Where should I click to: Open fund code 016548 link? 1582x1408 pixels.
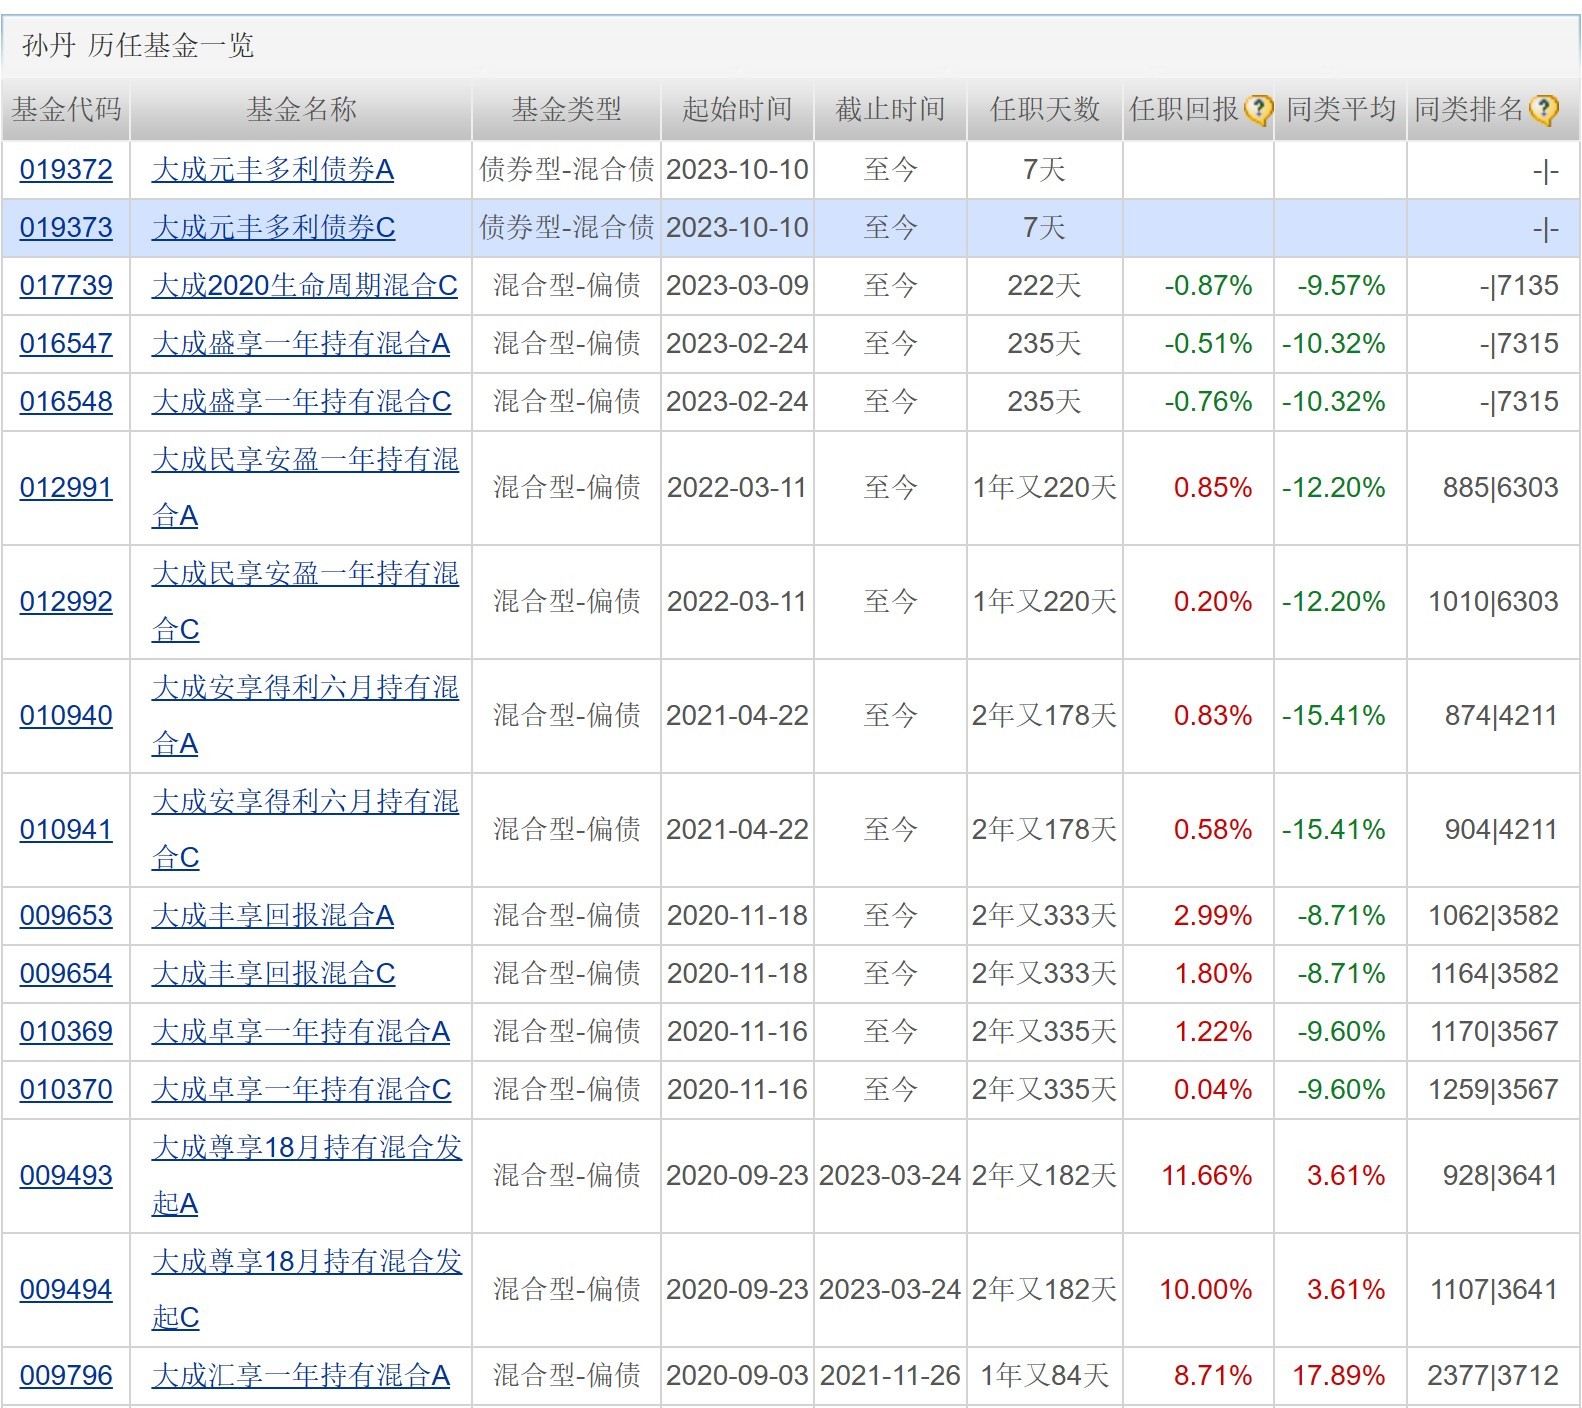(66, 402)
